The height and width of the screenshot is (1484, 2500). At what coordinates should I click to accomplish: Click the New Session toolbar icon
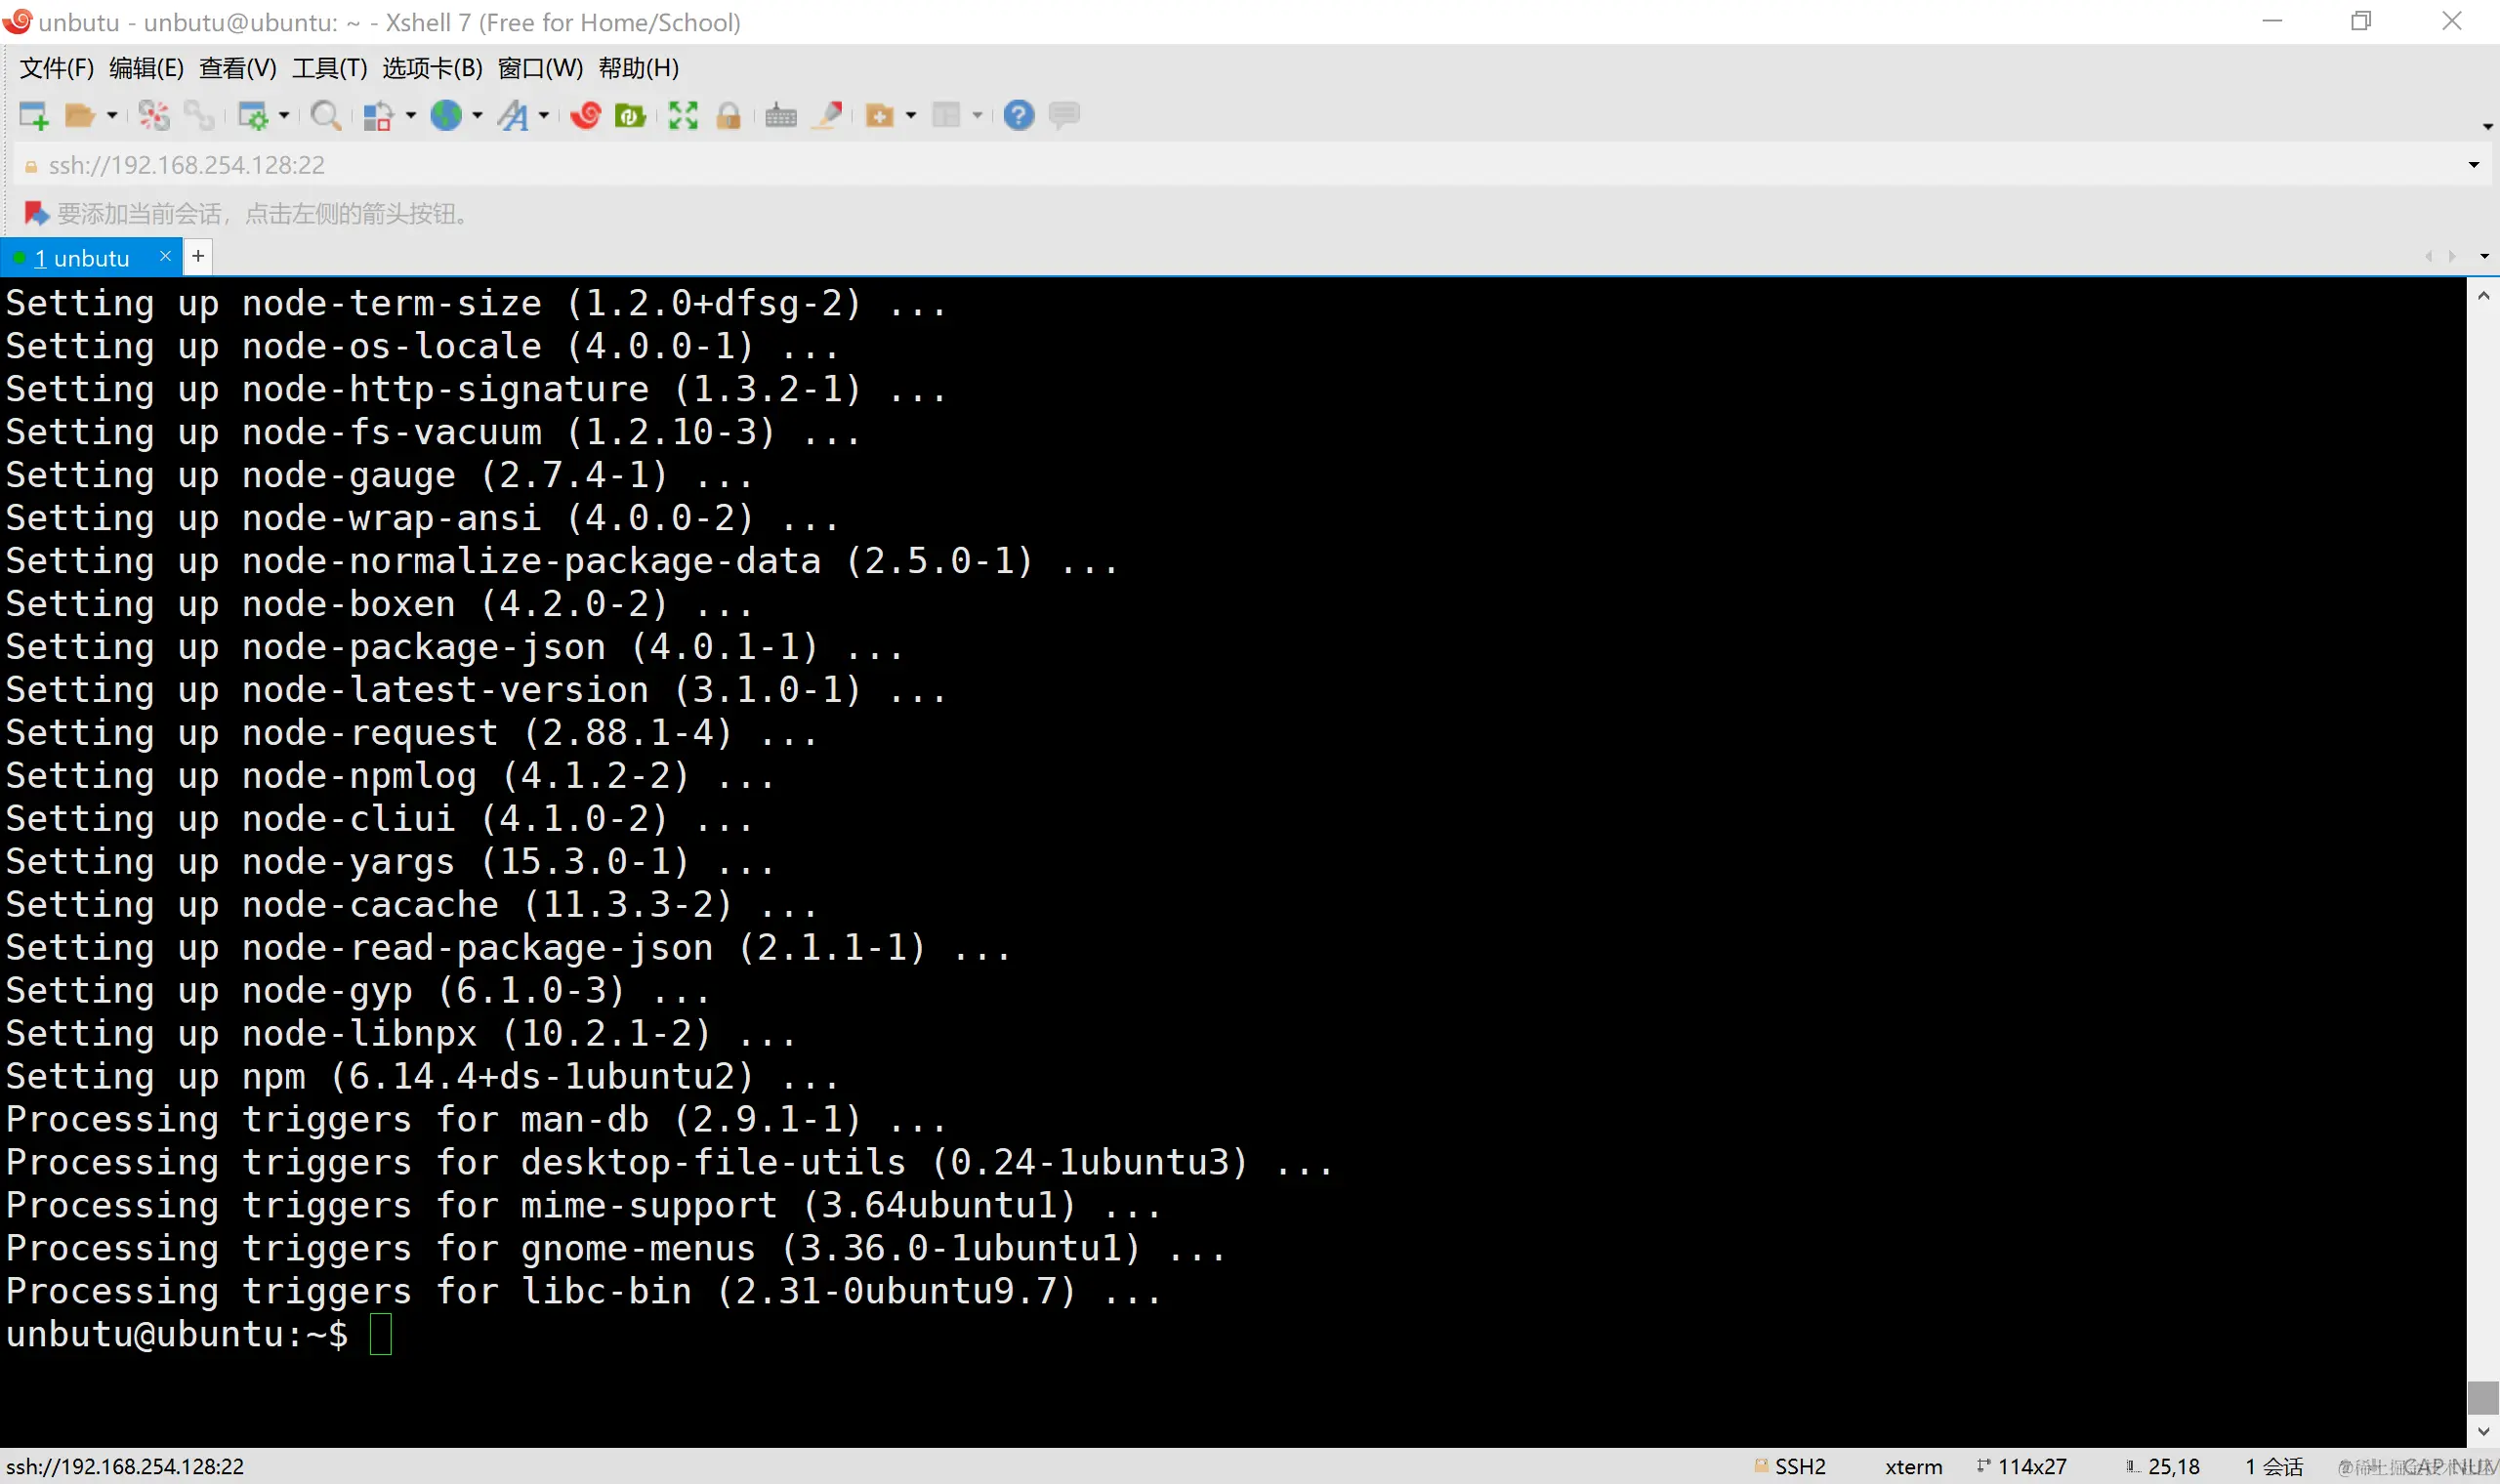click(x=34, y=115)
